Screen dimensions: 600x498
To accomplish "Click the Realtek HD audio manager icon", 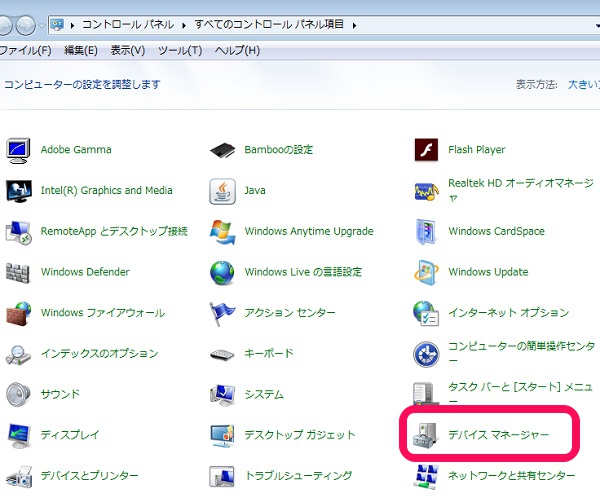I will click(426, 191).
